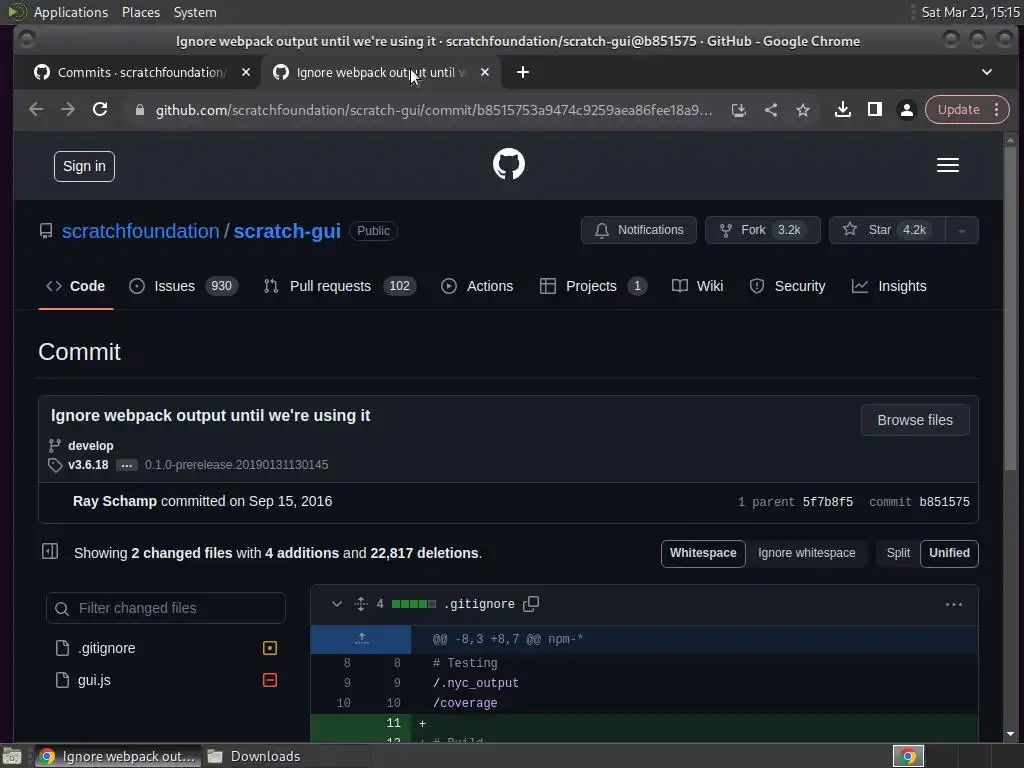This screenshot has height=768, width=1024.
Task: Click the Filter changed files field
Action: 166,609
